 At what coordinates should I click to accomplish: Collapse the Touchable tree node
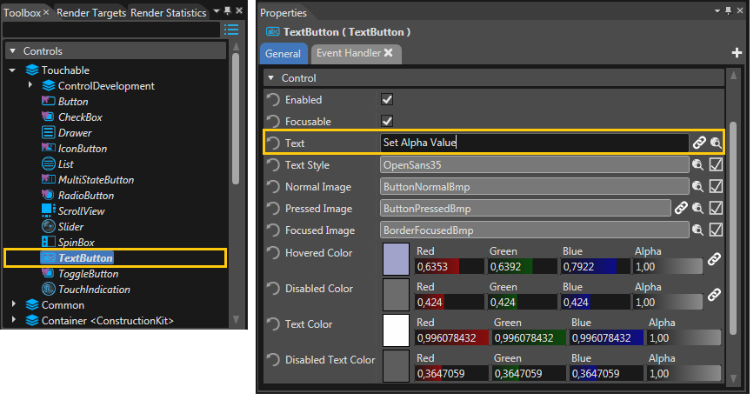point(12,70)
